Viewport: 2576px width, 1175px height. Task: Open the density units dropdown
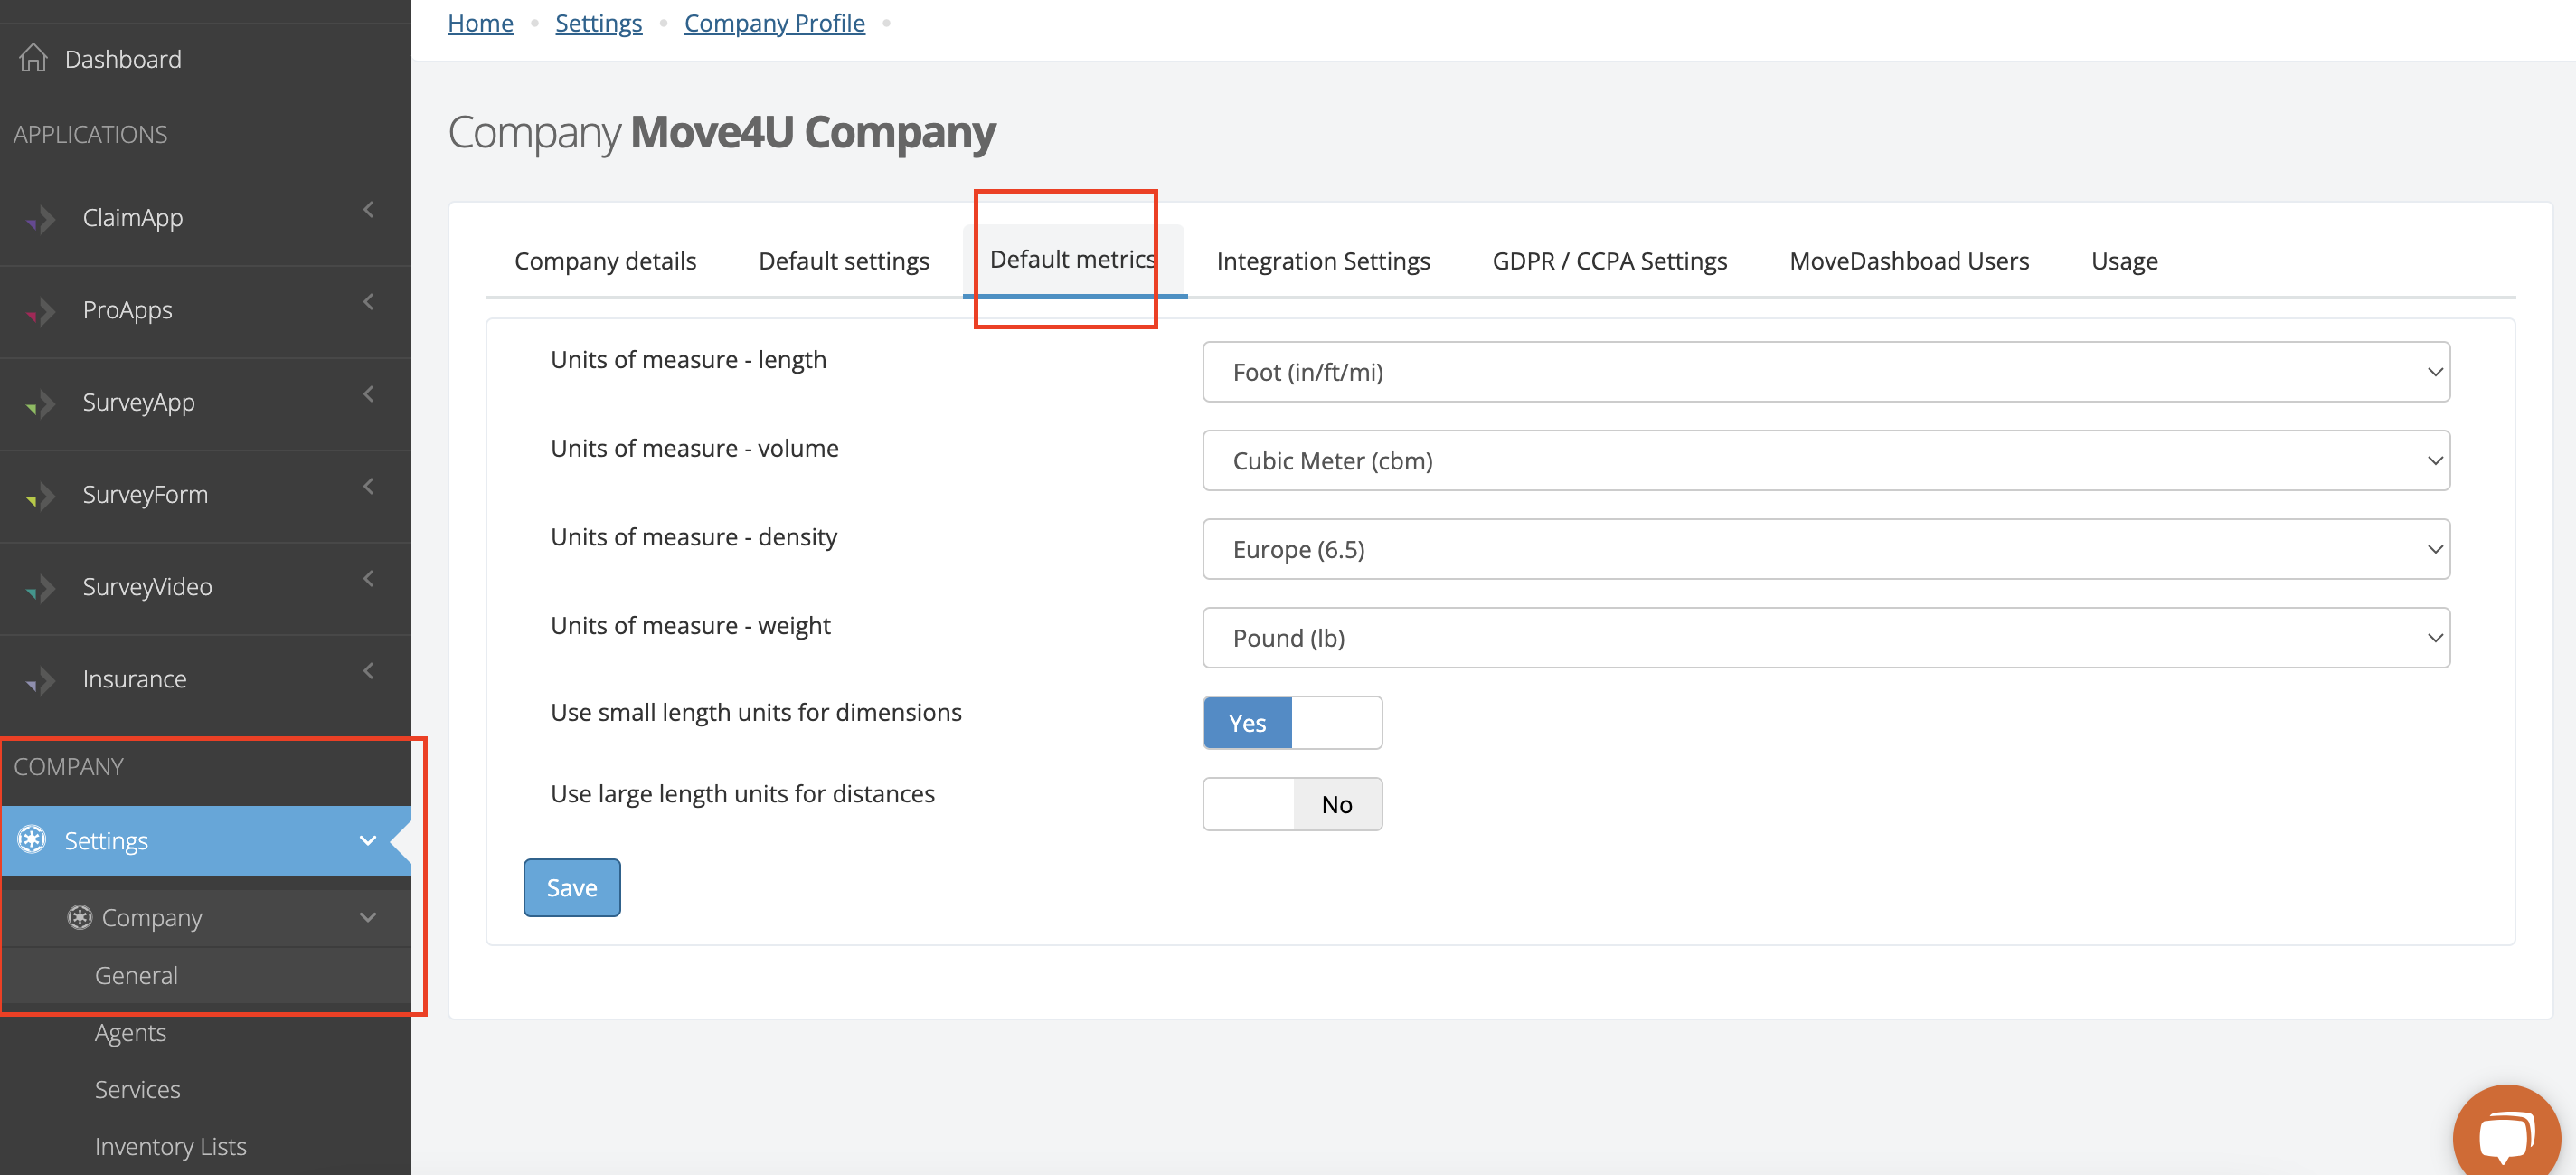tap(1826, 549)
